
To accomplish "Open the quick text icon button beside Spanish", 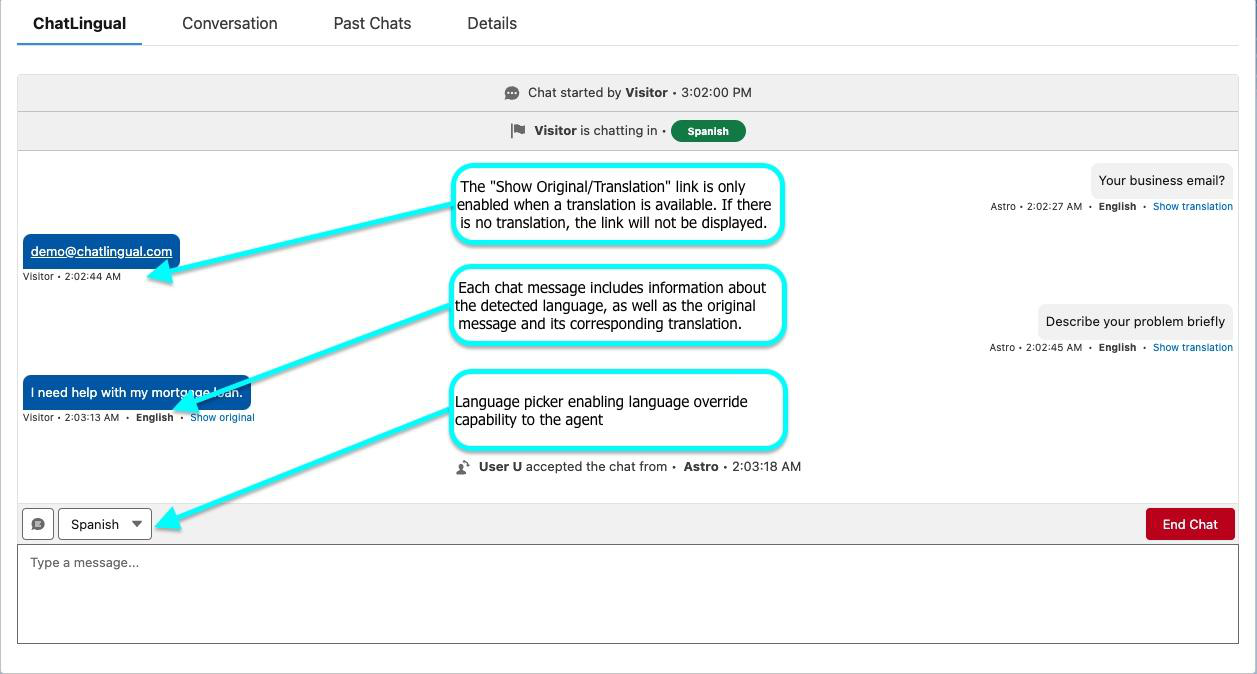I will [x=38, y=524].
